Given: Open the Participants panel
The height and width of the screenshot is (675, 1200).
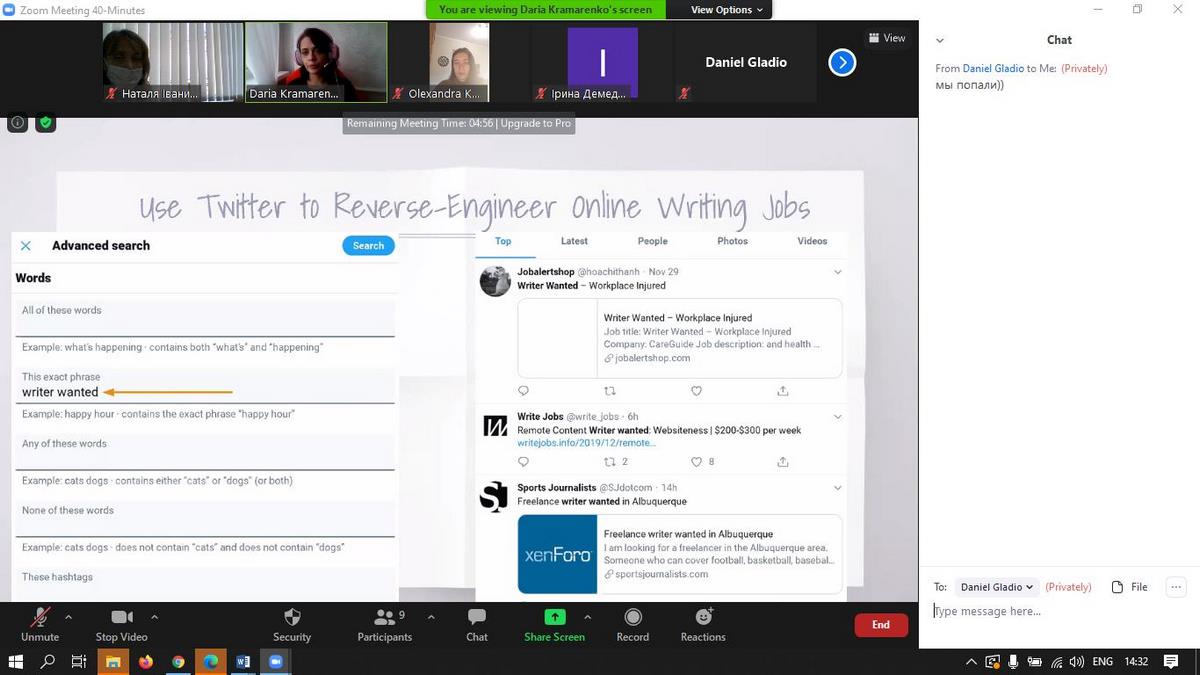Looking at the screenshot, I should coord(384,624).
